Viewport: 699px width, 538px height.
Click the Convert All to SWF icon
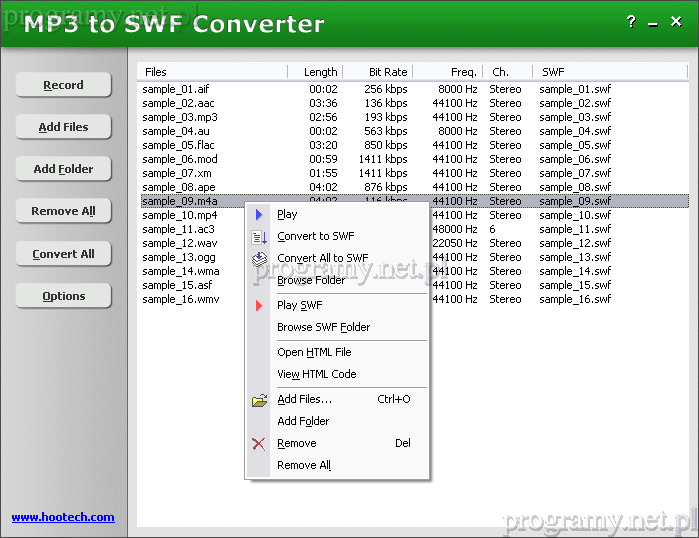[259, 259]
